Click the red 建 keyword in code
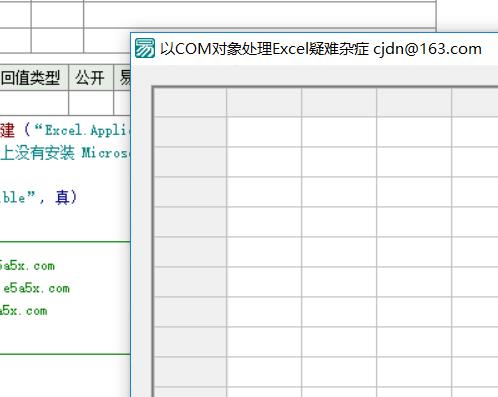The image size is (498, 397). pos(7,130)
